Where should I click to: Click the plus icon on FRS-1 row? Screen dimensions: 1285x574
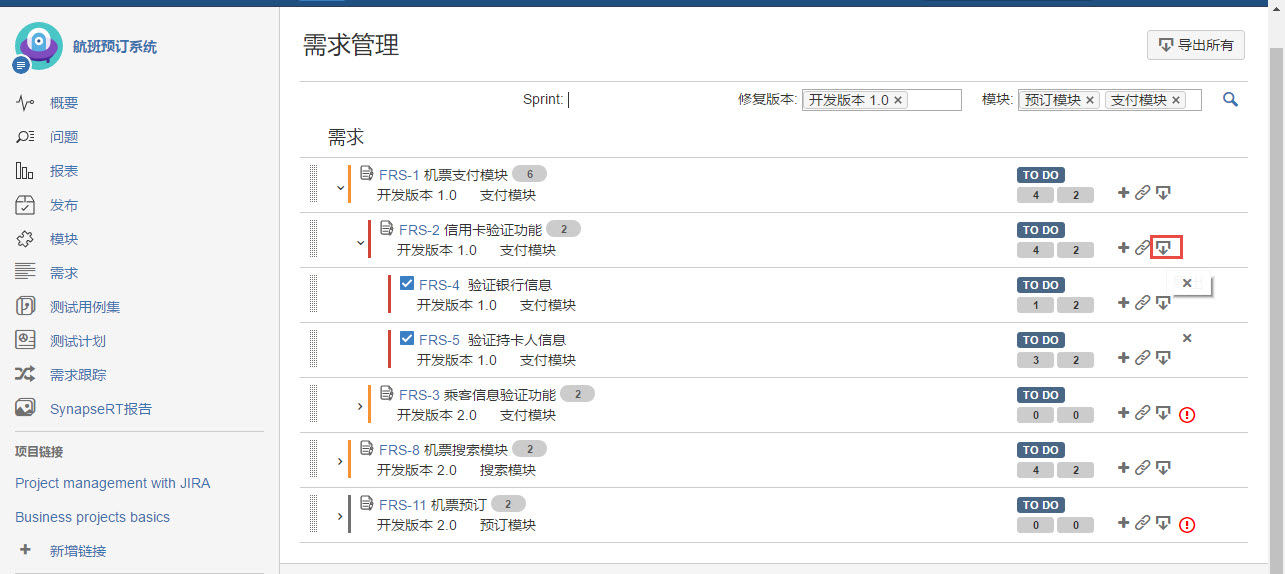click(x=1123, y=193)
